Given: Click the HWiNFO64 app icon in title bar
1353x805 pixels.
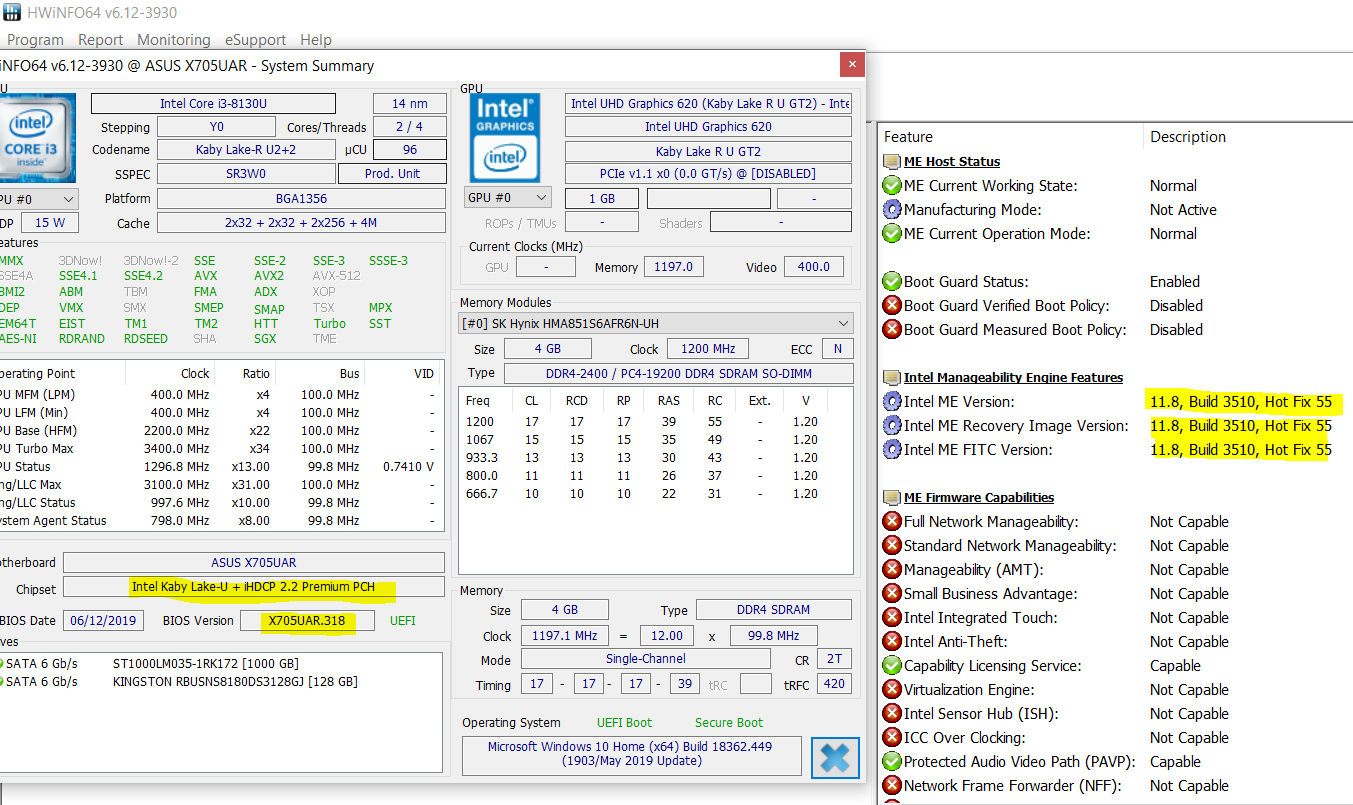Looking at the screenshot, I should coord(14,12).
